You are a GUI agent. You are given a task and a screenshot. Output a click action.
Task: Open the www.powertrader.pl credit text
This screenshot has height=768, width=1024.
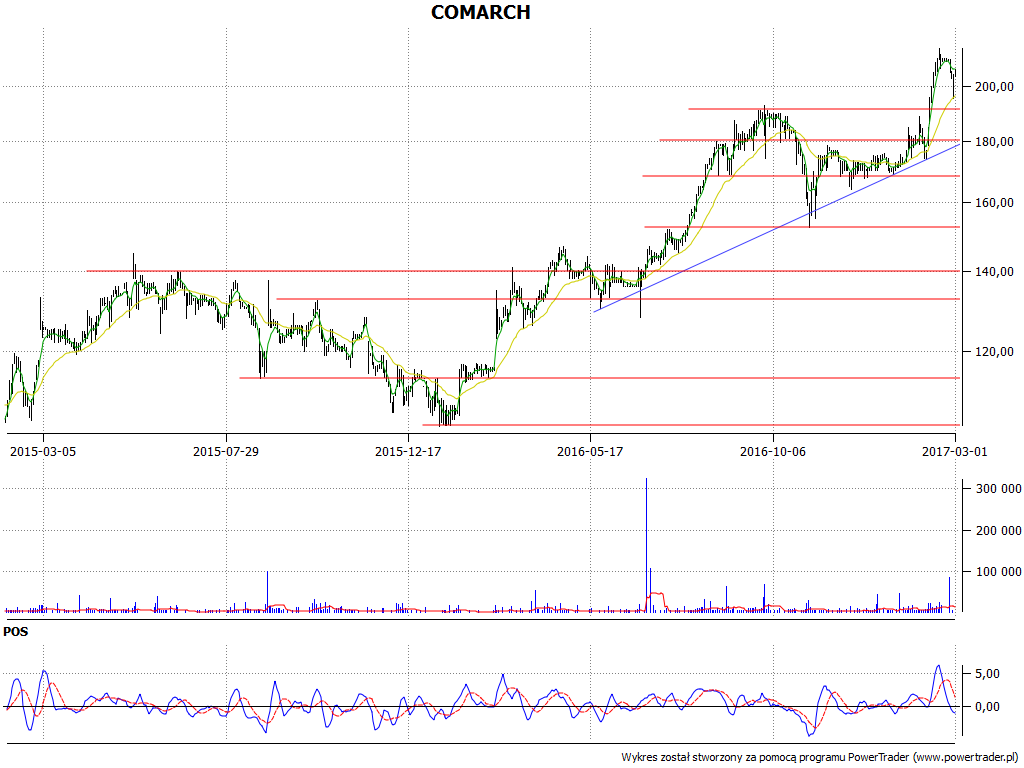click(965, 758)
